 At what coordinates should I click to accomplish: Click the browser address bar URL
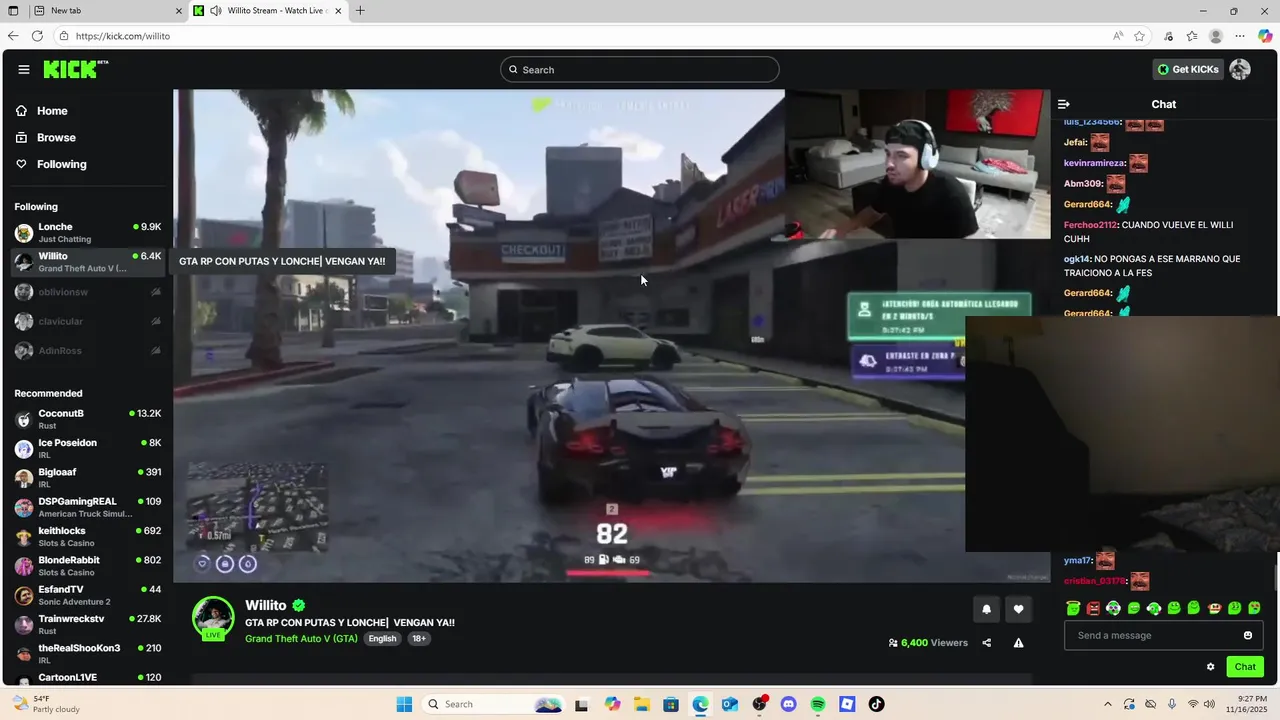coord(122,36)
